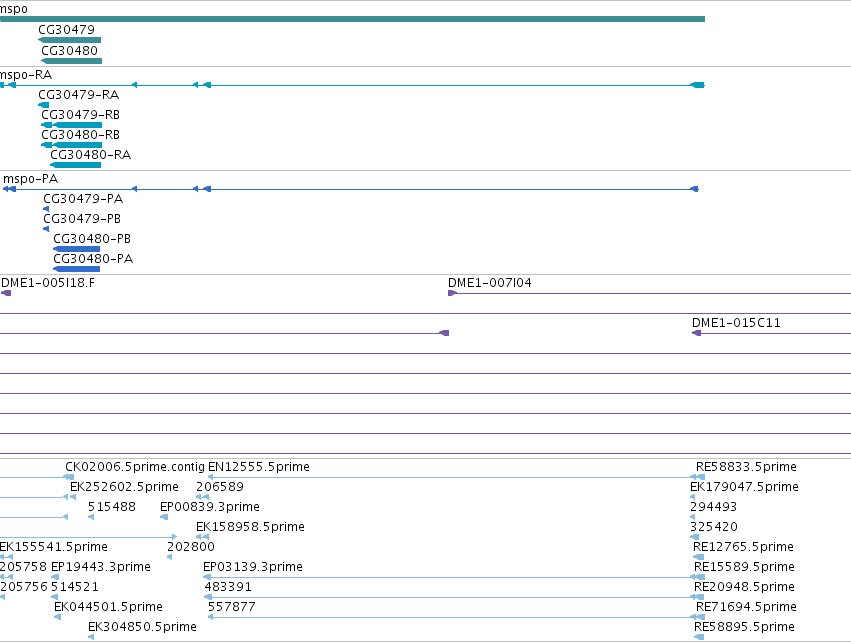Click the CG30480-PB protein feature bar

pos(77,249)
